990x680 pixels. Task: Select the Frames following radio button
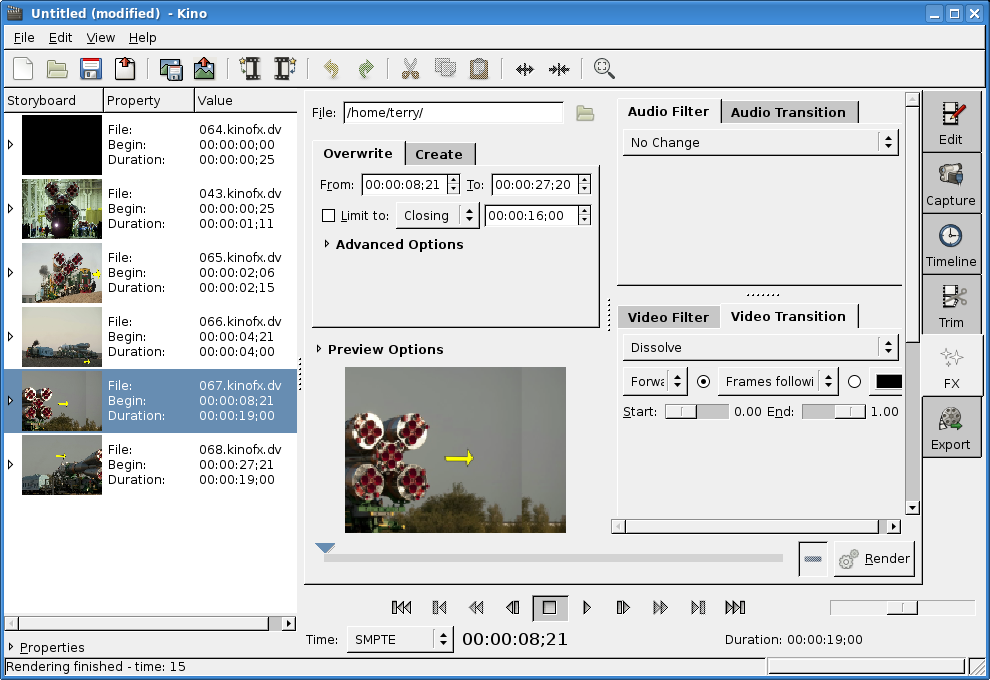click(703, 381)
